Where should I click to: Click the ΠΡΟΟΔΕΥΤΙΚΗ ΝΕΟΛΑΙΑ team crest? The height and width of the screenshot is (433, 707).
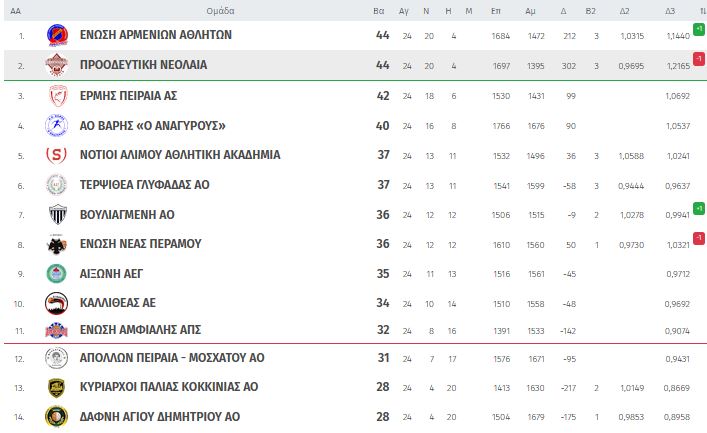[x=57, y=65]
